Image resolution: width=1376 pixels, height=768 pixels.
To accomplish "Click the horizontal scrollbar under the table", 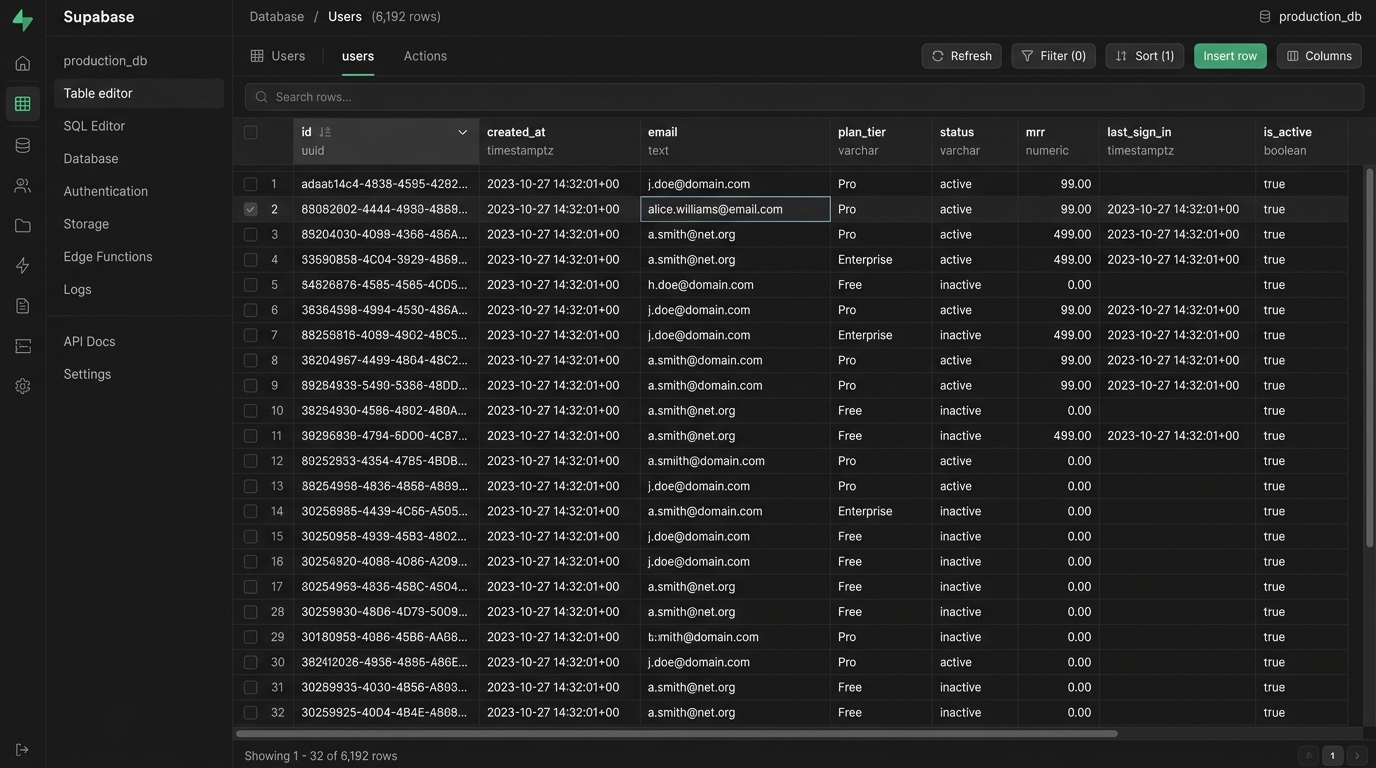I will (x=677, y=734).
